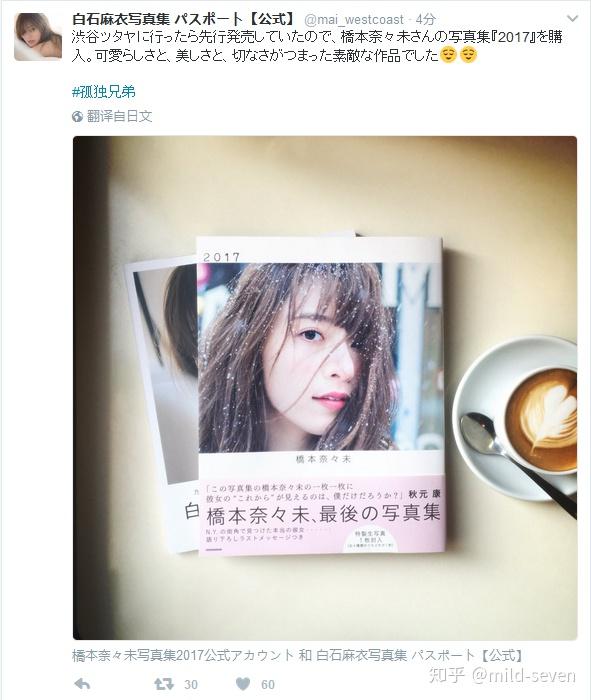Open the tweet author's profile avatar

click(38, 37)
